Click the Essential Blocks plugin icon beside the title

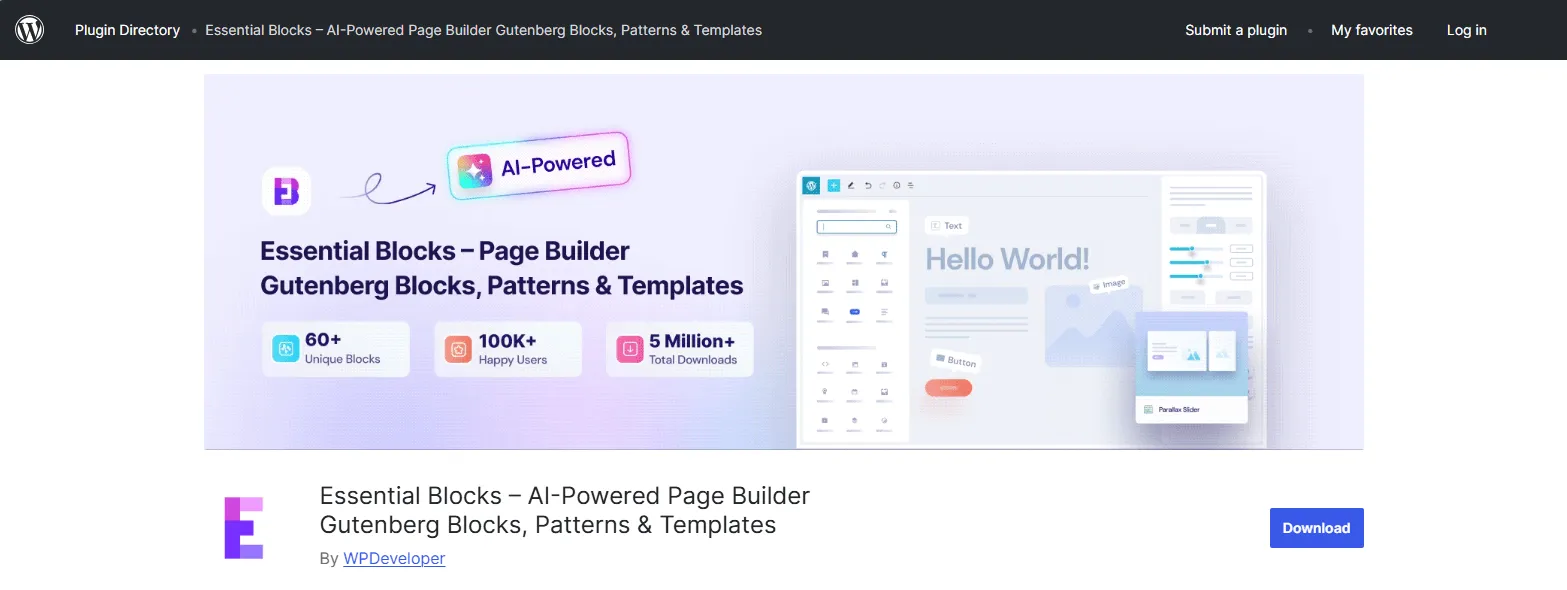click(243, 527)
